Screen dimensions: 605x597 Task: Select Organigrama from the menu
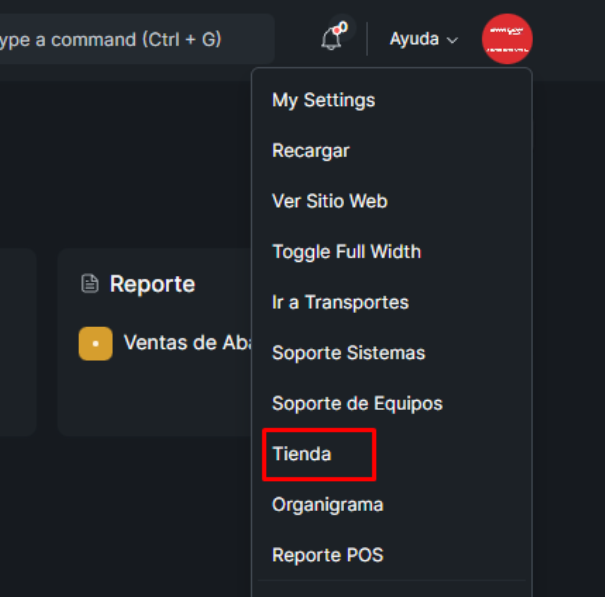[x=327, y=505]
